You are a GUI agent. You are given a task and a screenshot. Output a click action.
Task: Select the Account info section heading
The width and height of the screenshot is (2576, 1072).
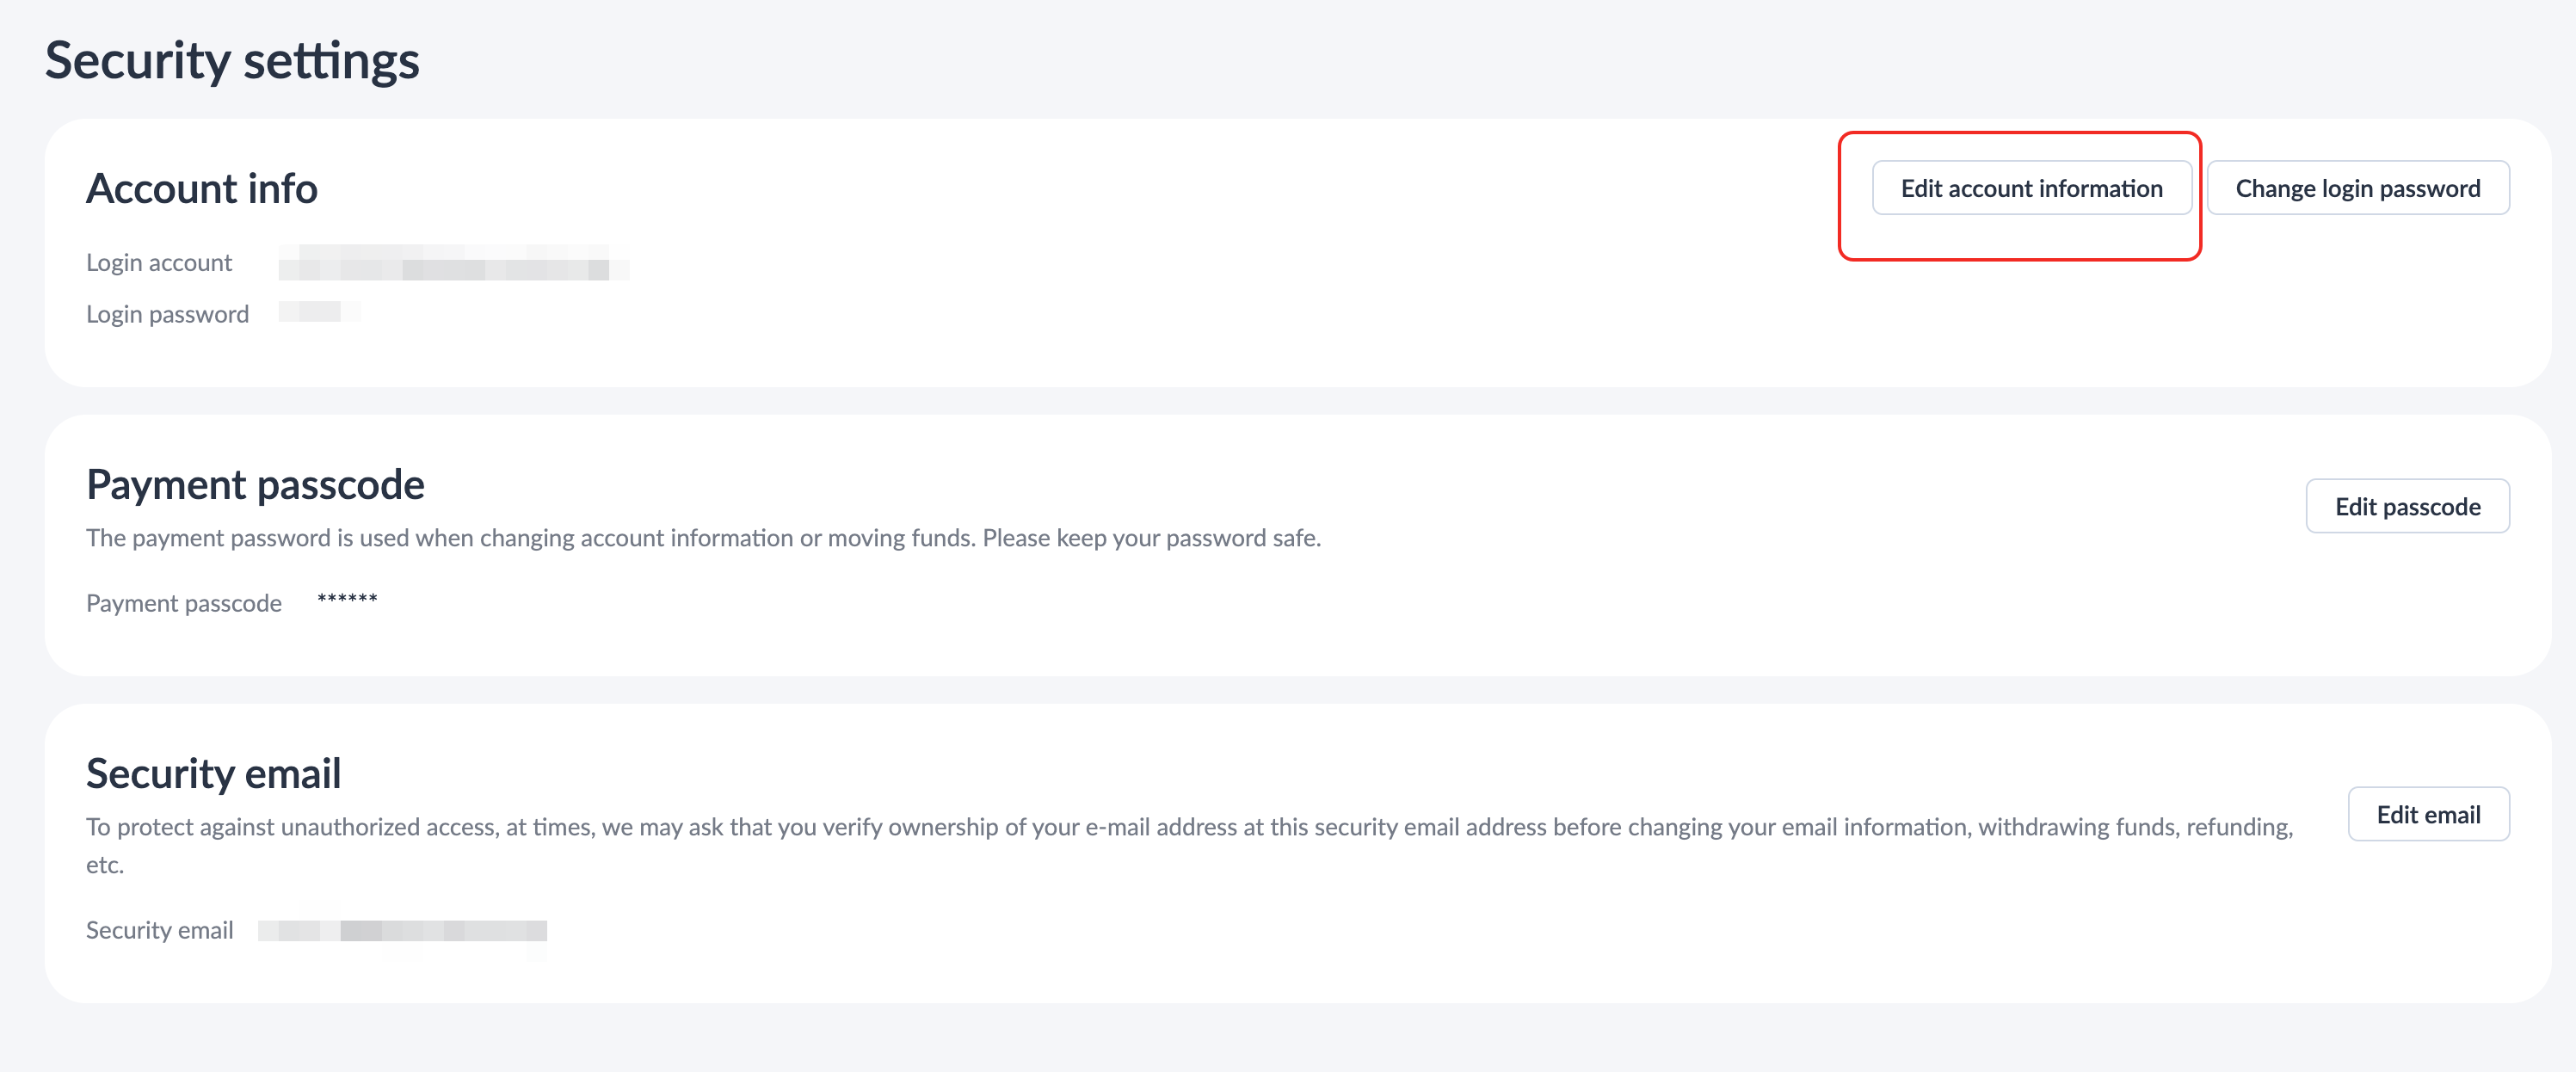pyautogui.click(x=202, y=188)
